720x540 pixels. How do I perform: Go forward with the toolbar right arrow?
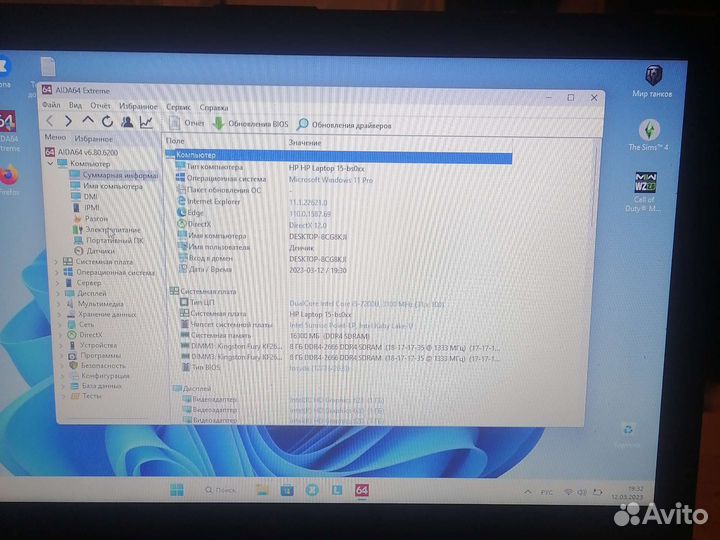pos(68,121)
